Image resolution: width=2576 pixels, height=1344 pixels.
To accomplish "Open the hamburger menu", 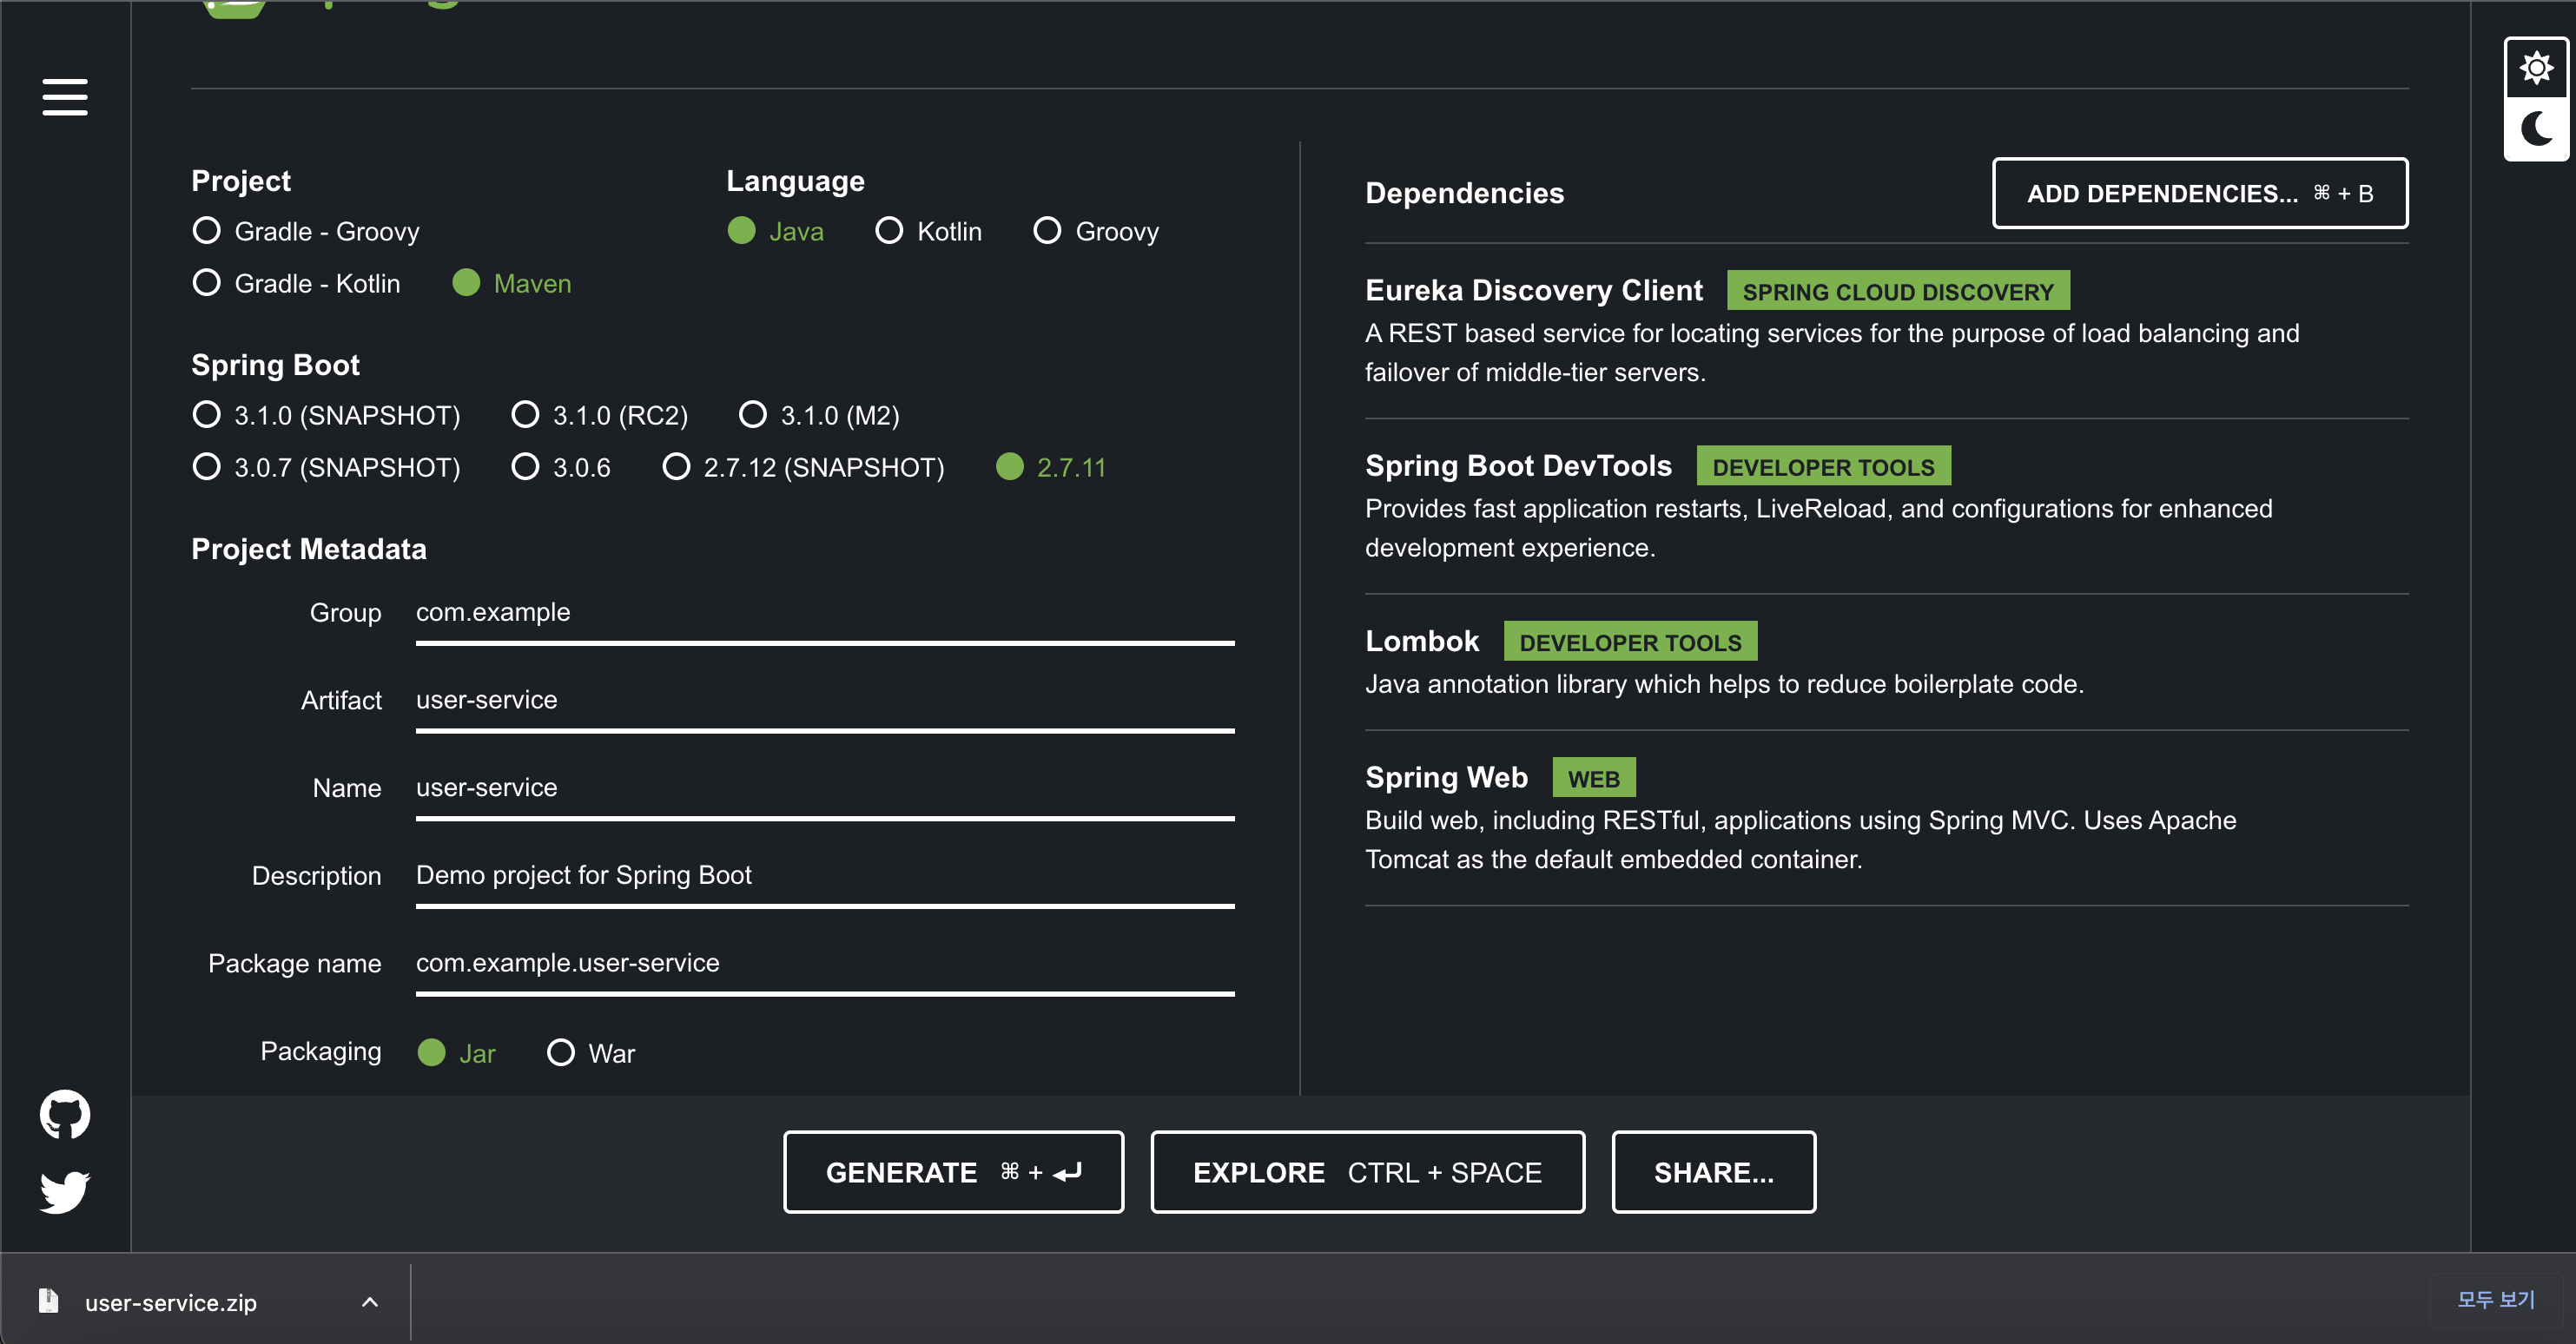I will pos(65,97).
